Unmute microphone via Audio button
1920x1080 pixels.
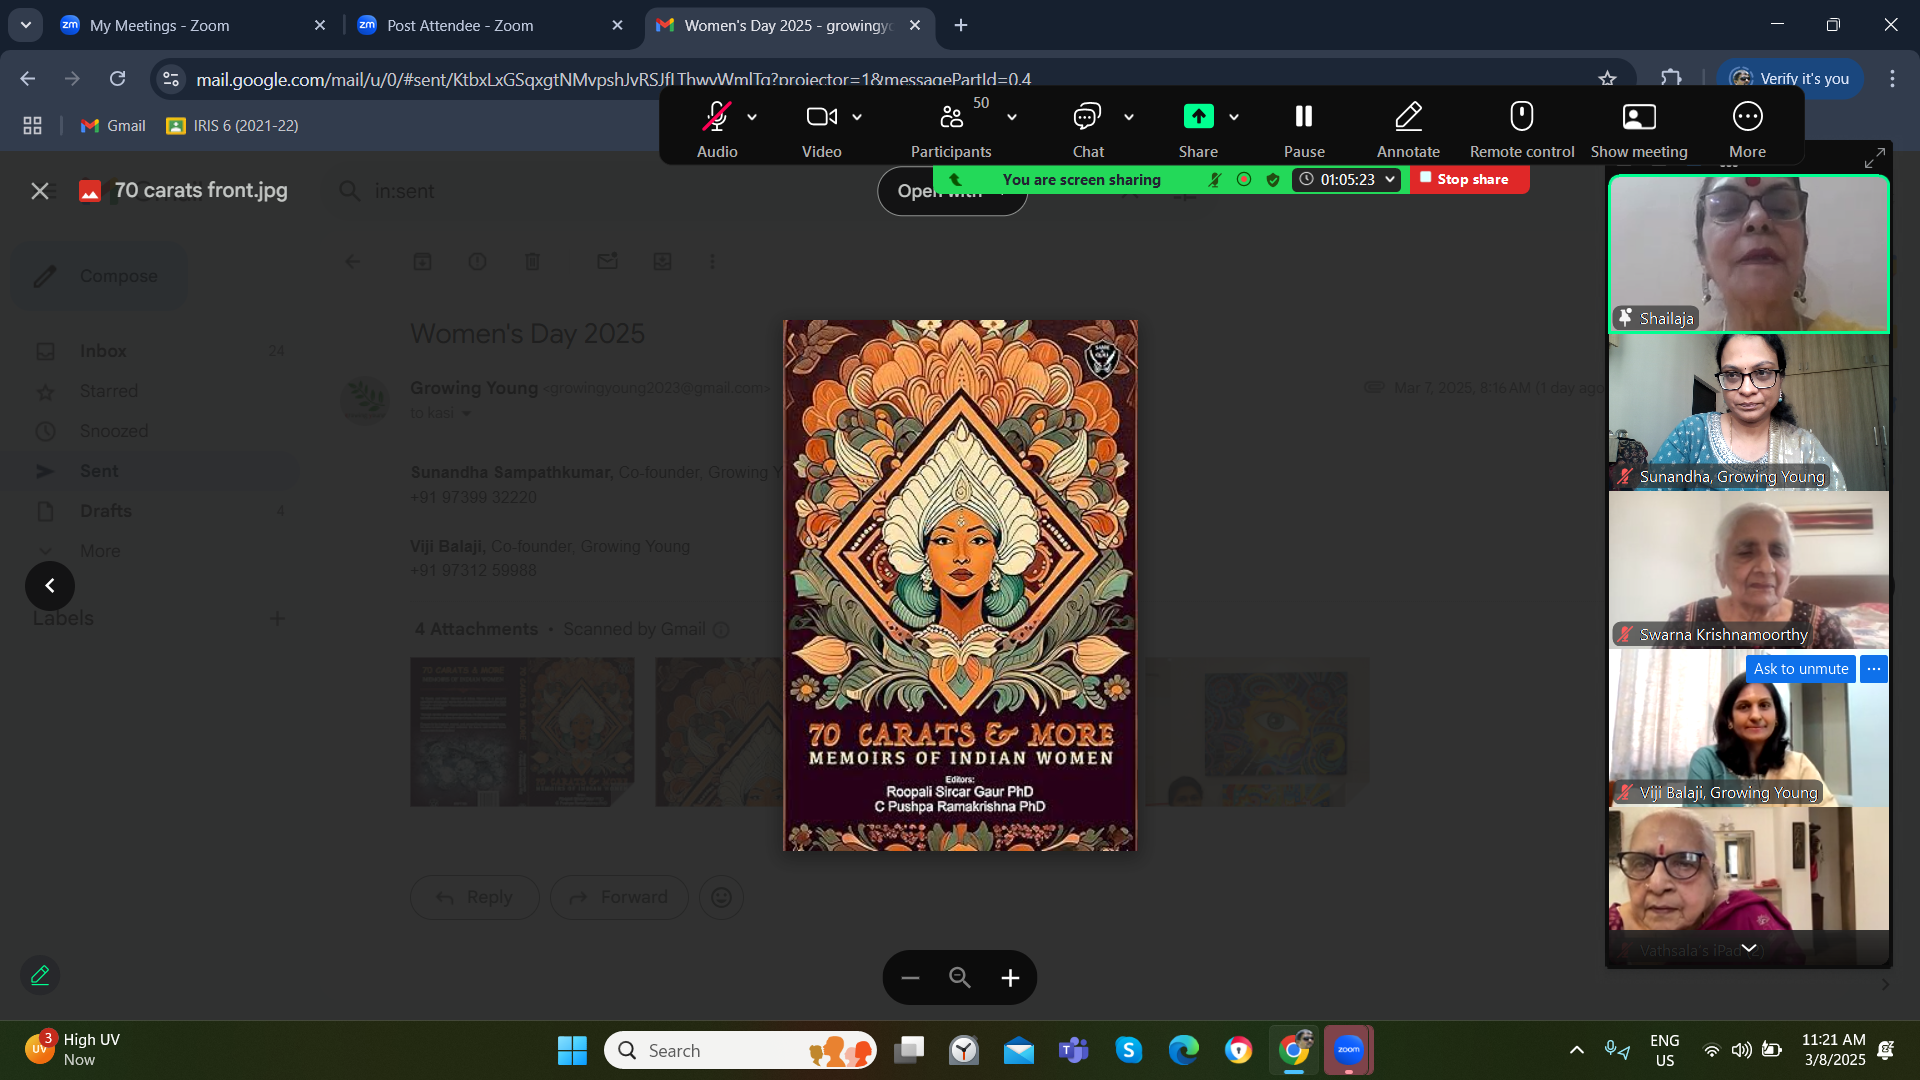pos(716,118)
